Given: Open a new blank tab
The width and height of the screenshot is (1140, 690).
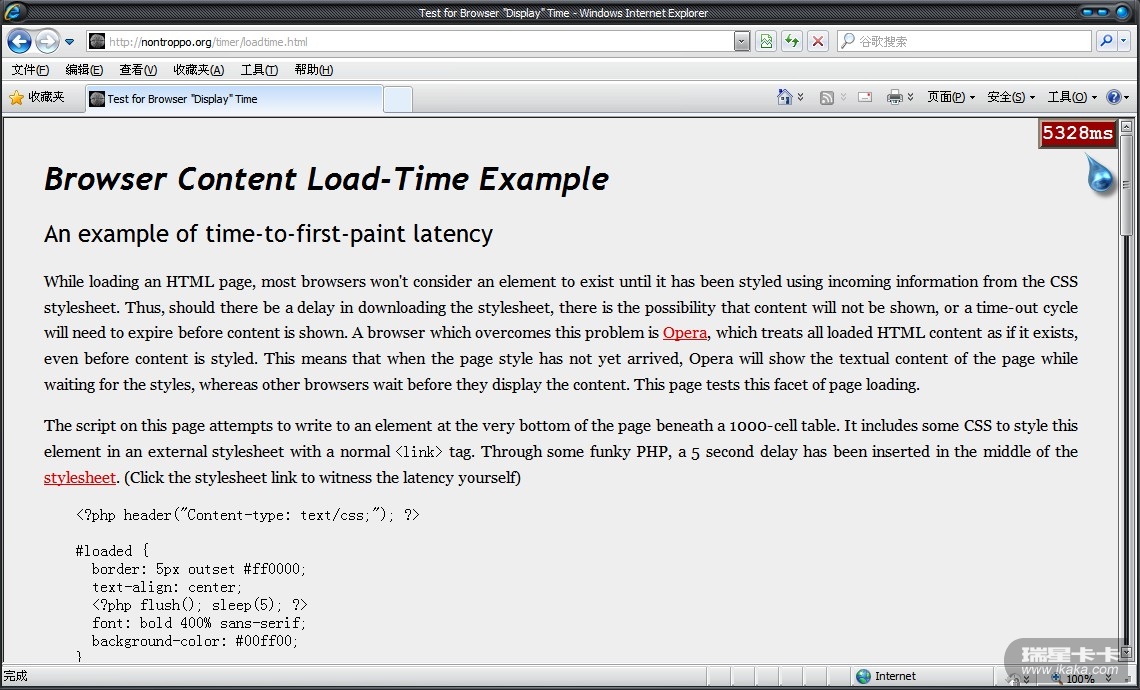Looking at the screenshot, I should point(398,100).
